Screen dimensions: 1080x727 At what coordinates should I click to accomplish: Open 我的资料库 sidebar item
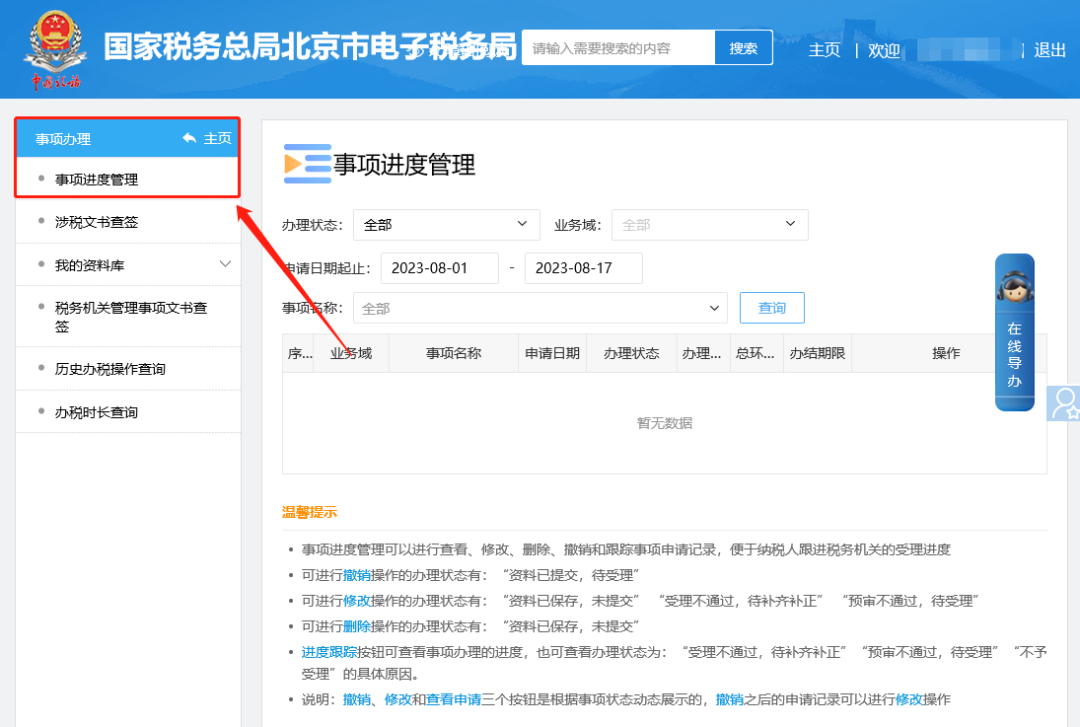point(90,265)
